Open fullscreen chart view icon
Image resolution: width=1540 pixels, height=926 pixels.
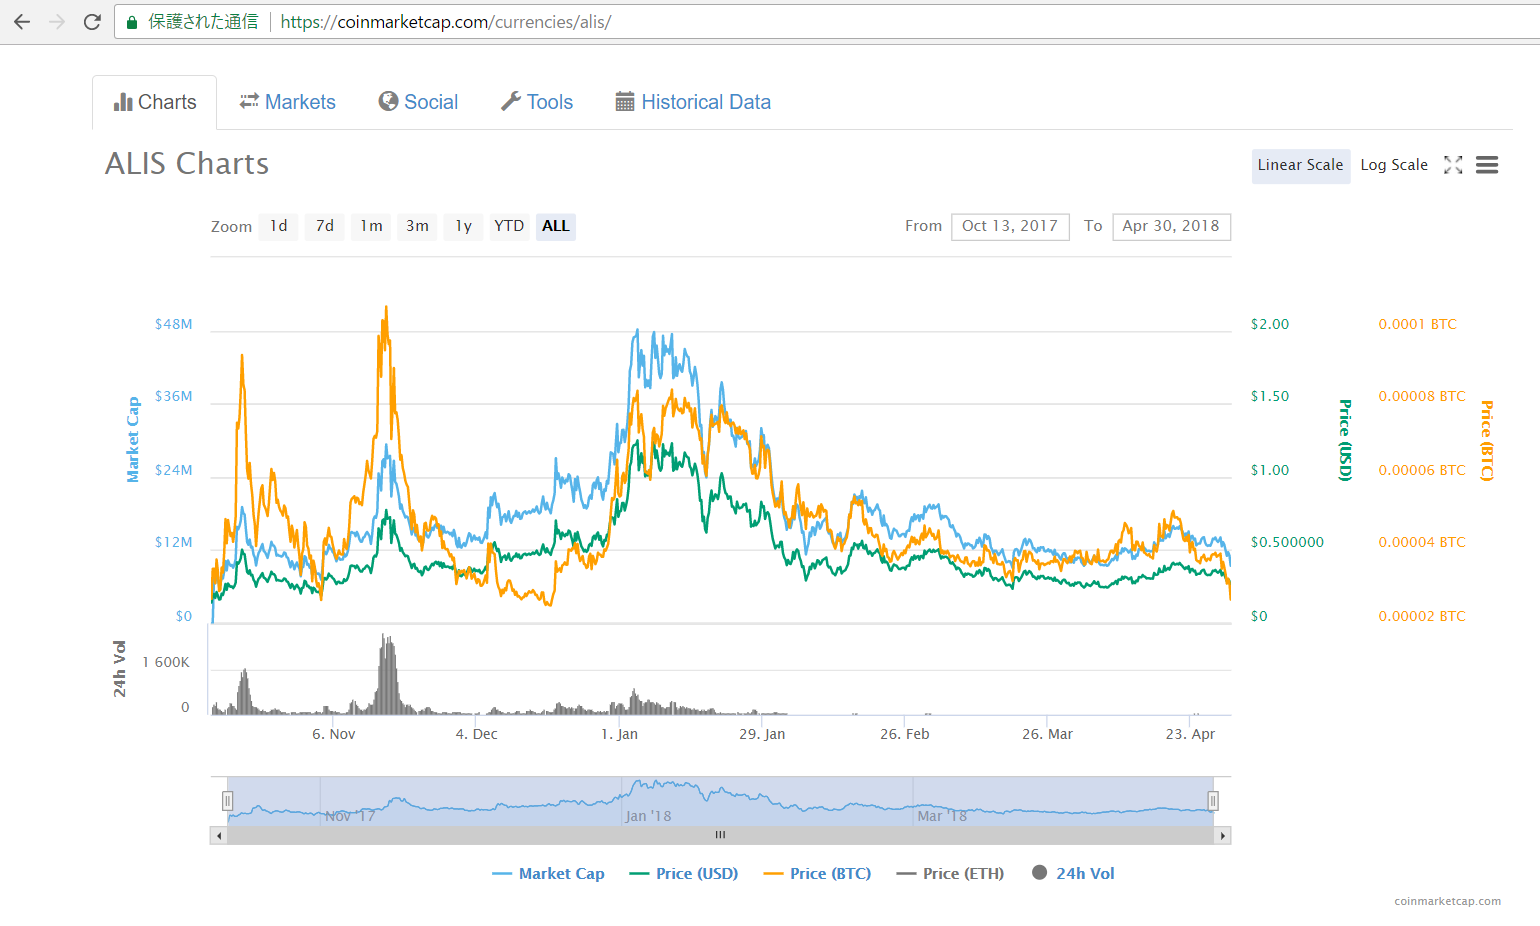click(x=1453, y=165)
